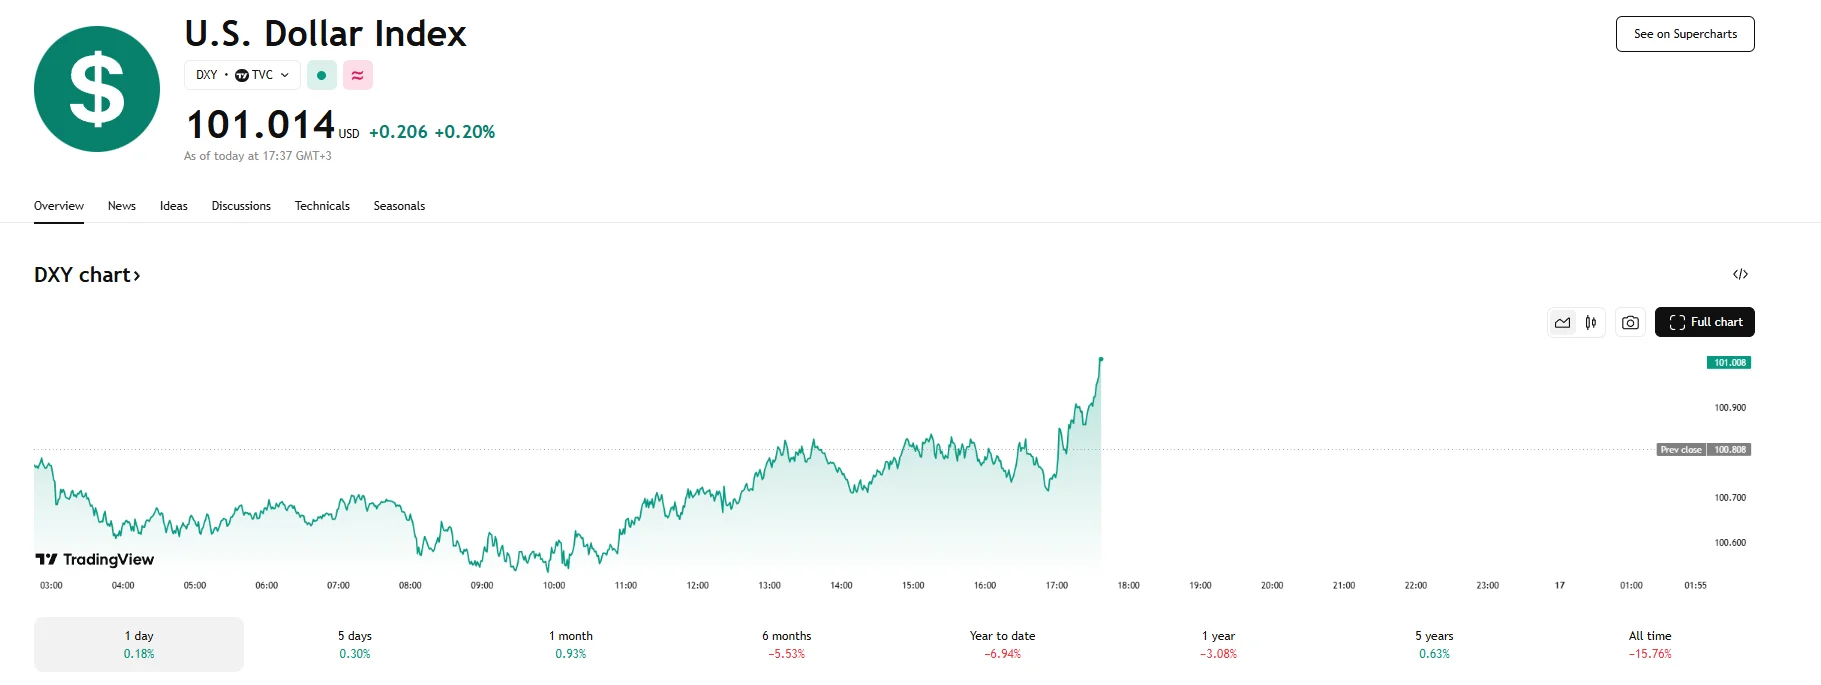The width and height of the screenshot is (1821, 685).
Task: Click the embed code icon
Action: pos(1740,274)
